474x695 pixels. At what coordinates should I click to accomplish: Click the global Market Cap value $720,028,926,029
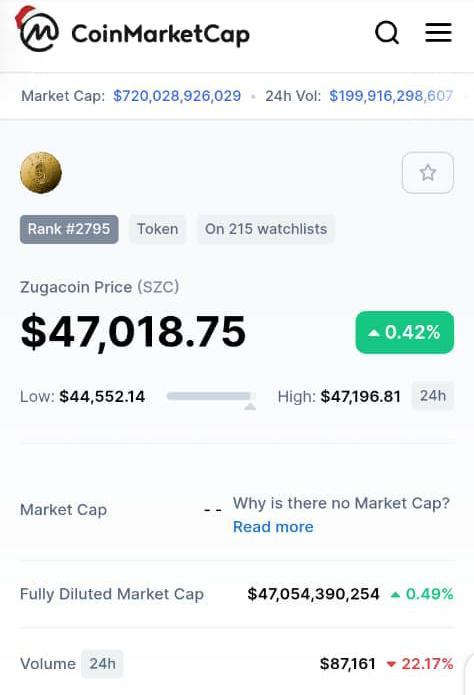[177, 96]
